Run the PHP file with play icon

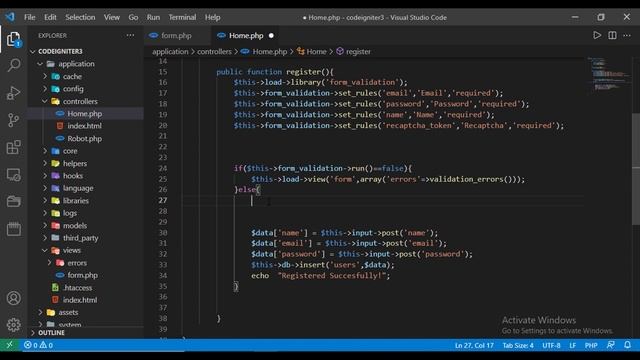tap(597, 36)
